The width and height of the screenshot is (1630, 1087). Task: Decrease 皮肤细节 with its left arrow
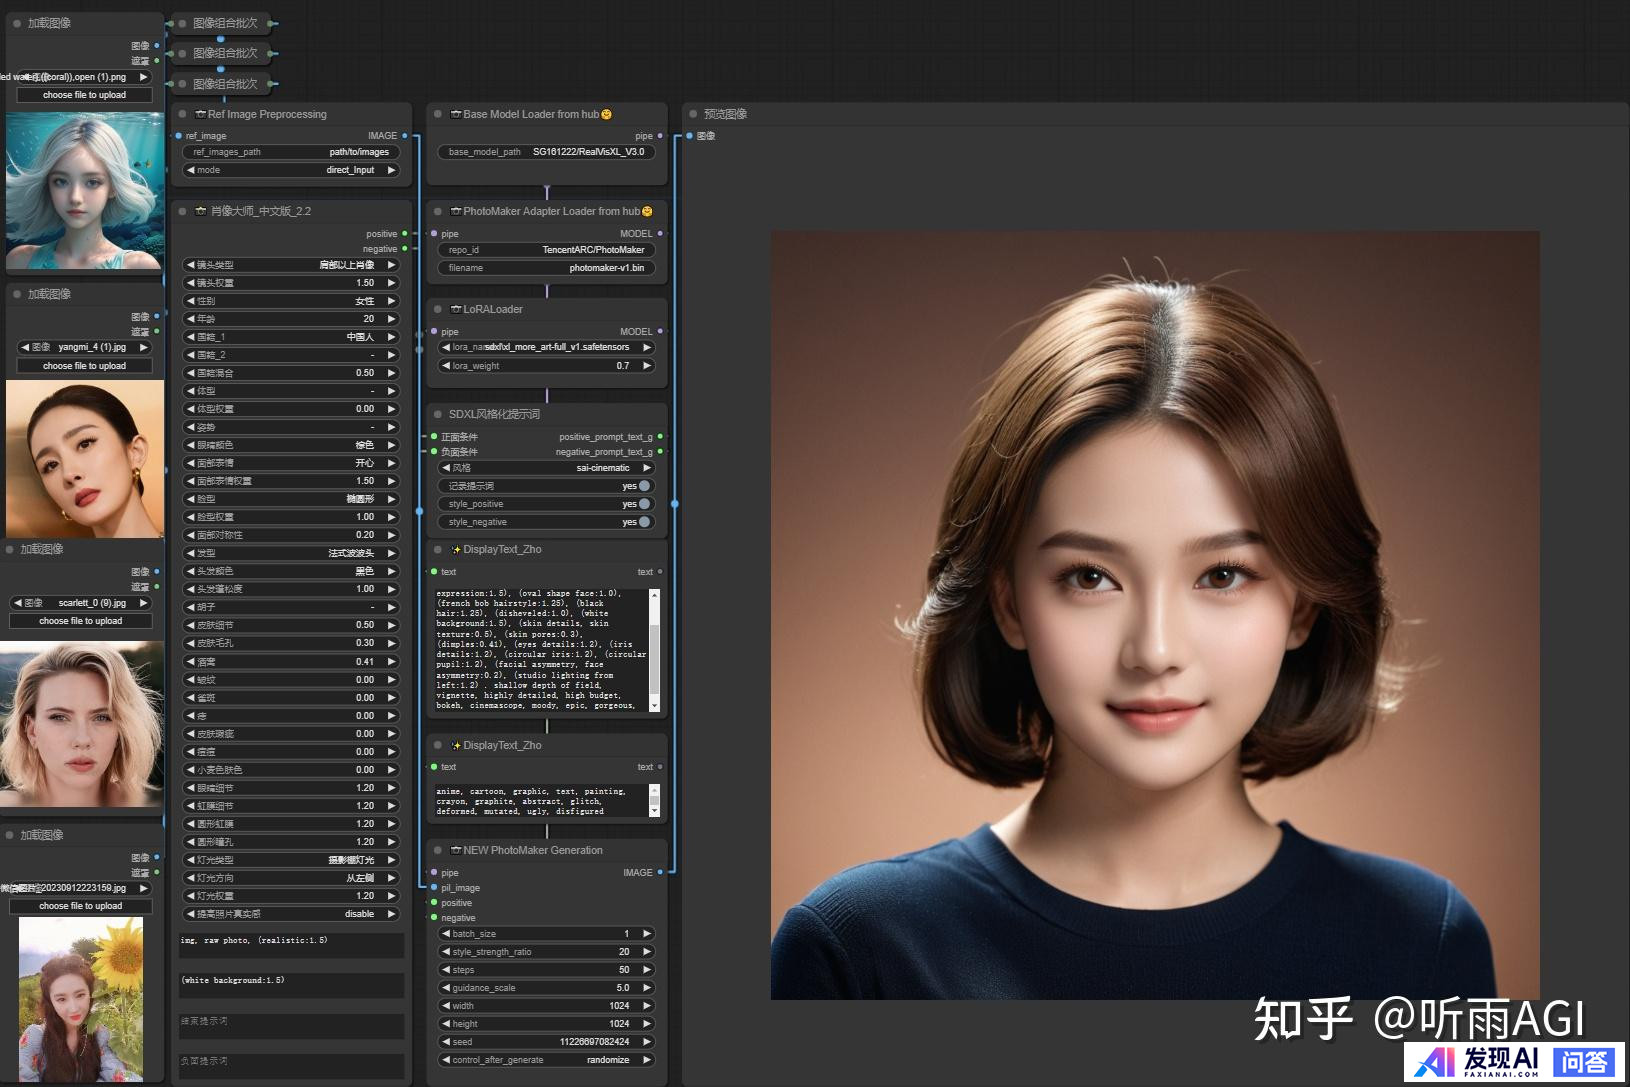click(190, 625)
